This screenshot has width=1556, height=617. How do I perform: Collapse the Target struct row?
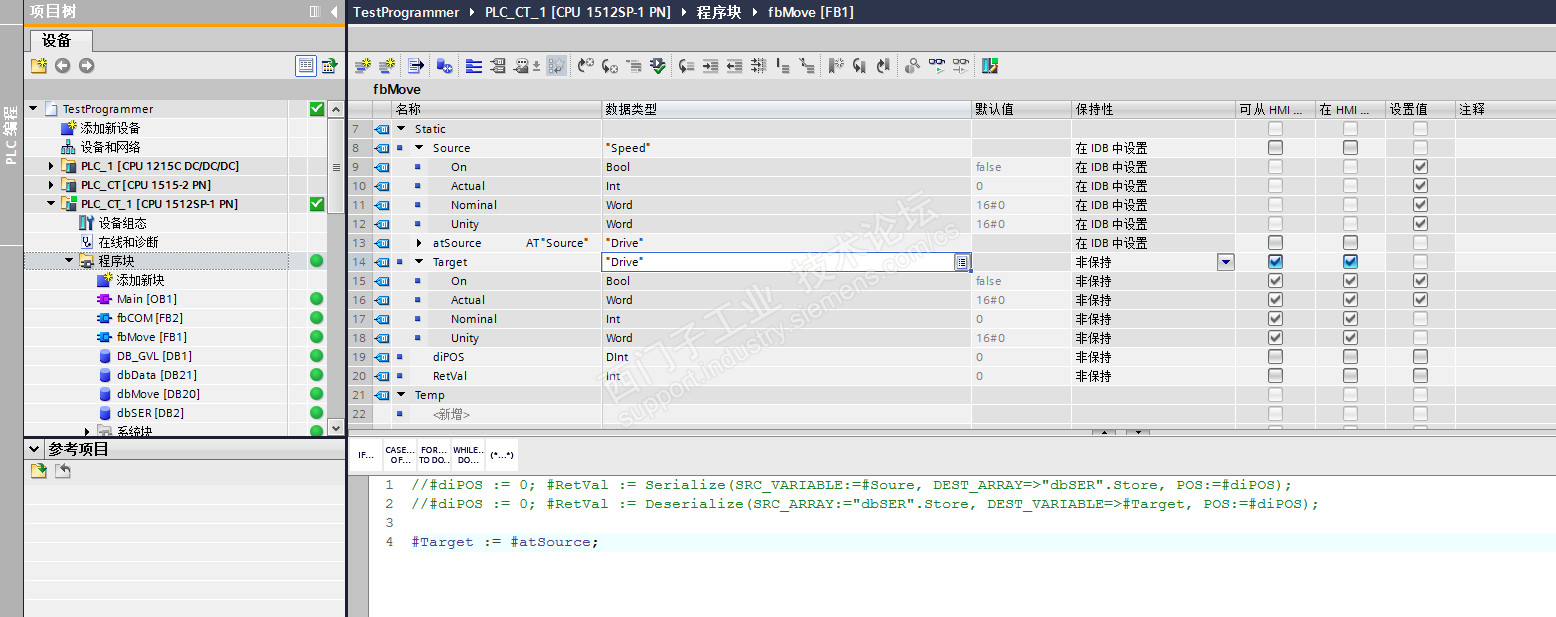pos(419,262)
